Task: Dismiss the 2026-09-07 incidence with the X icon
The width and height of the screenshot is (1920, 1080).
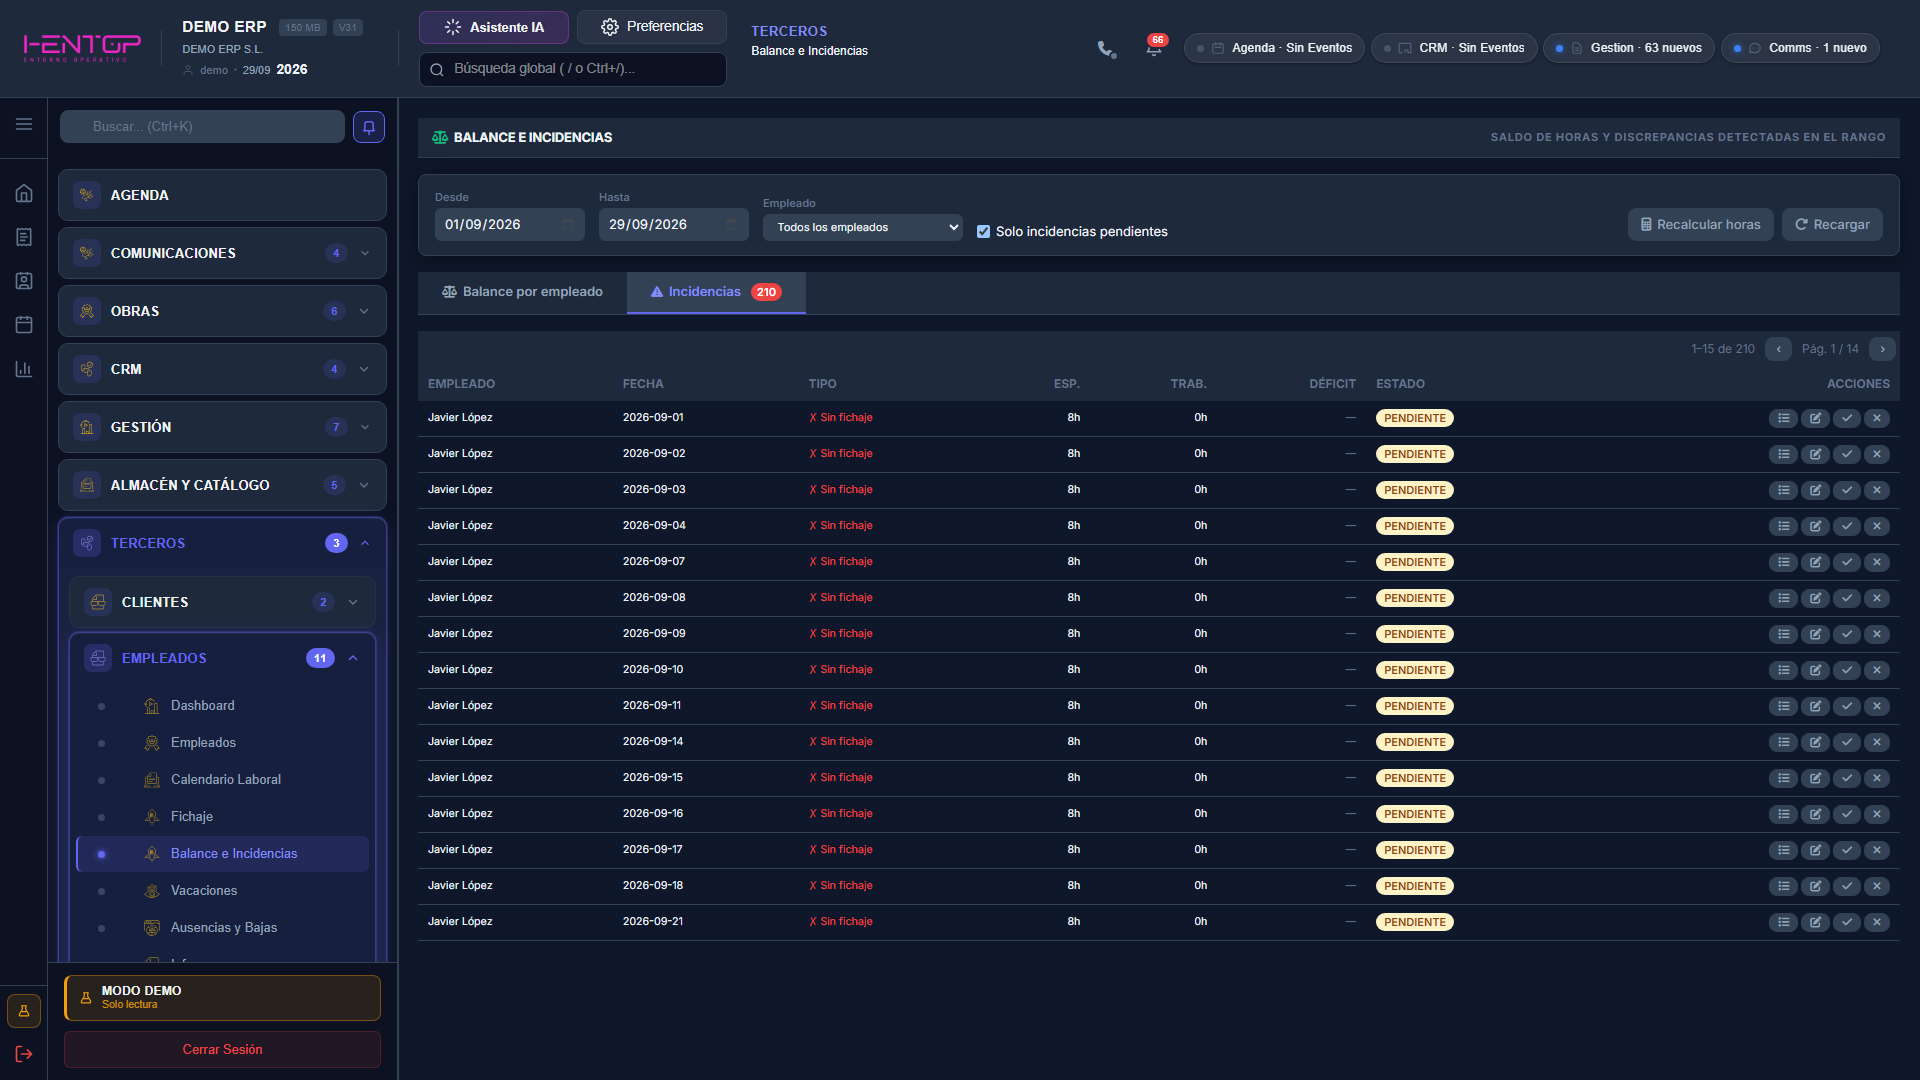Action: 1877,562
